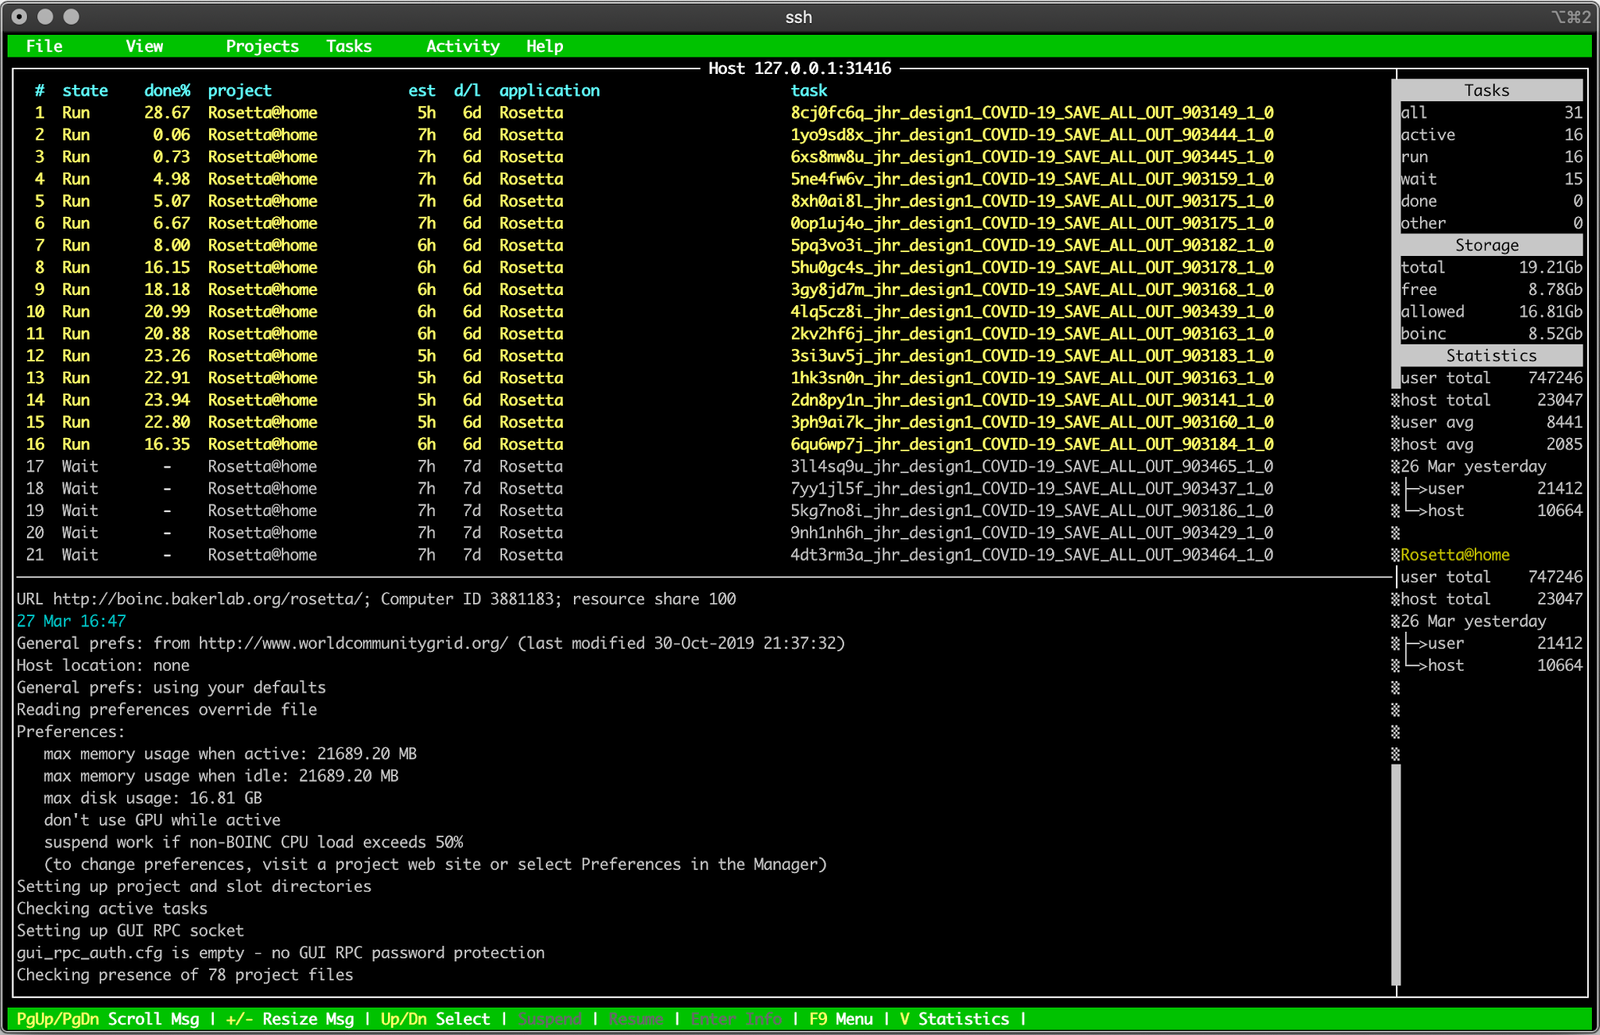Open the Tasks menu
This screenshot has height=1035, width=1600.
349,46
